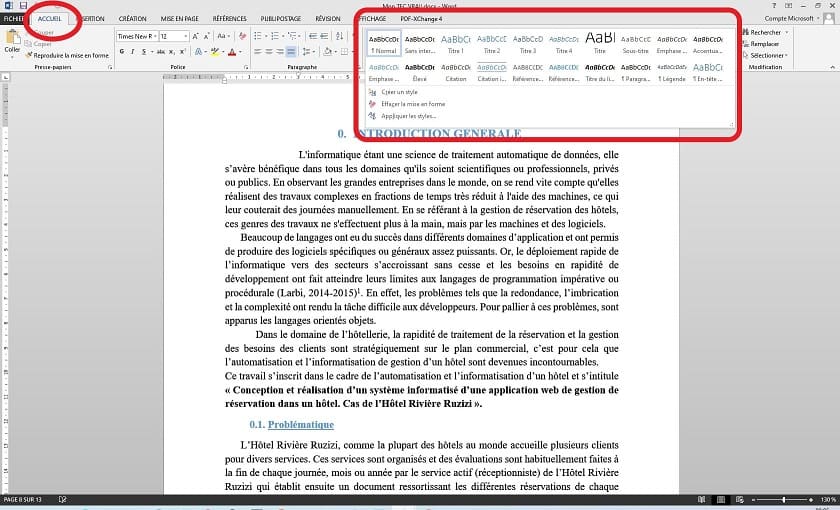
Task: Switch to the CRÉATION tab
Action: pos(132,18)
